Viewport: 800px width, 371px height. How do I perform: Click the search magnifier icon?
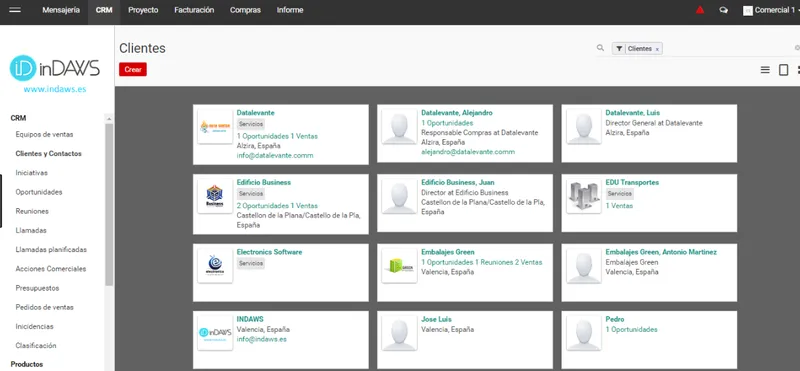coord(600,48)
